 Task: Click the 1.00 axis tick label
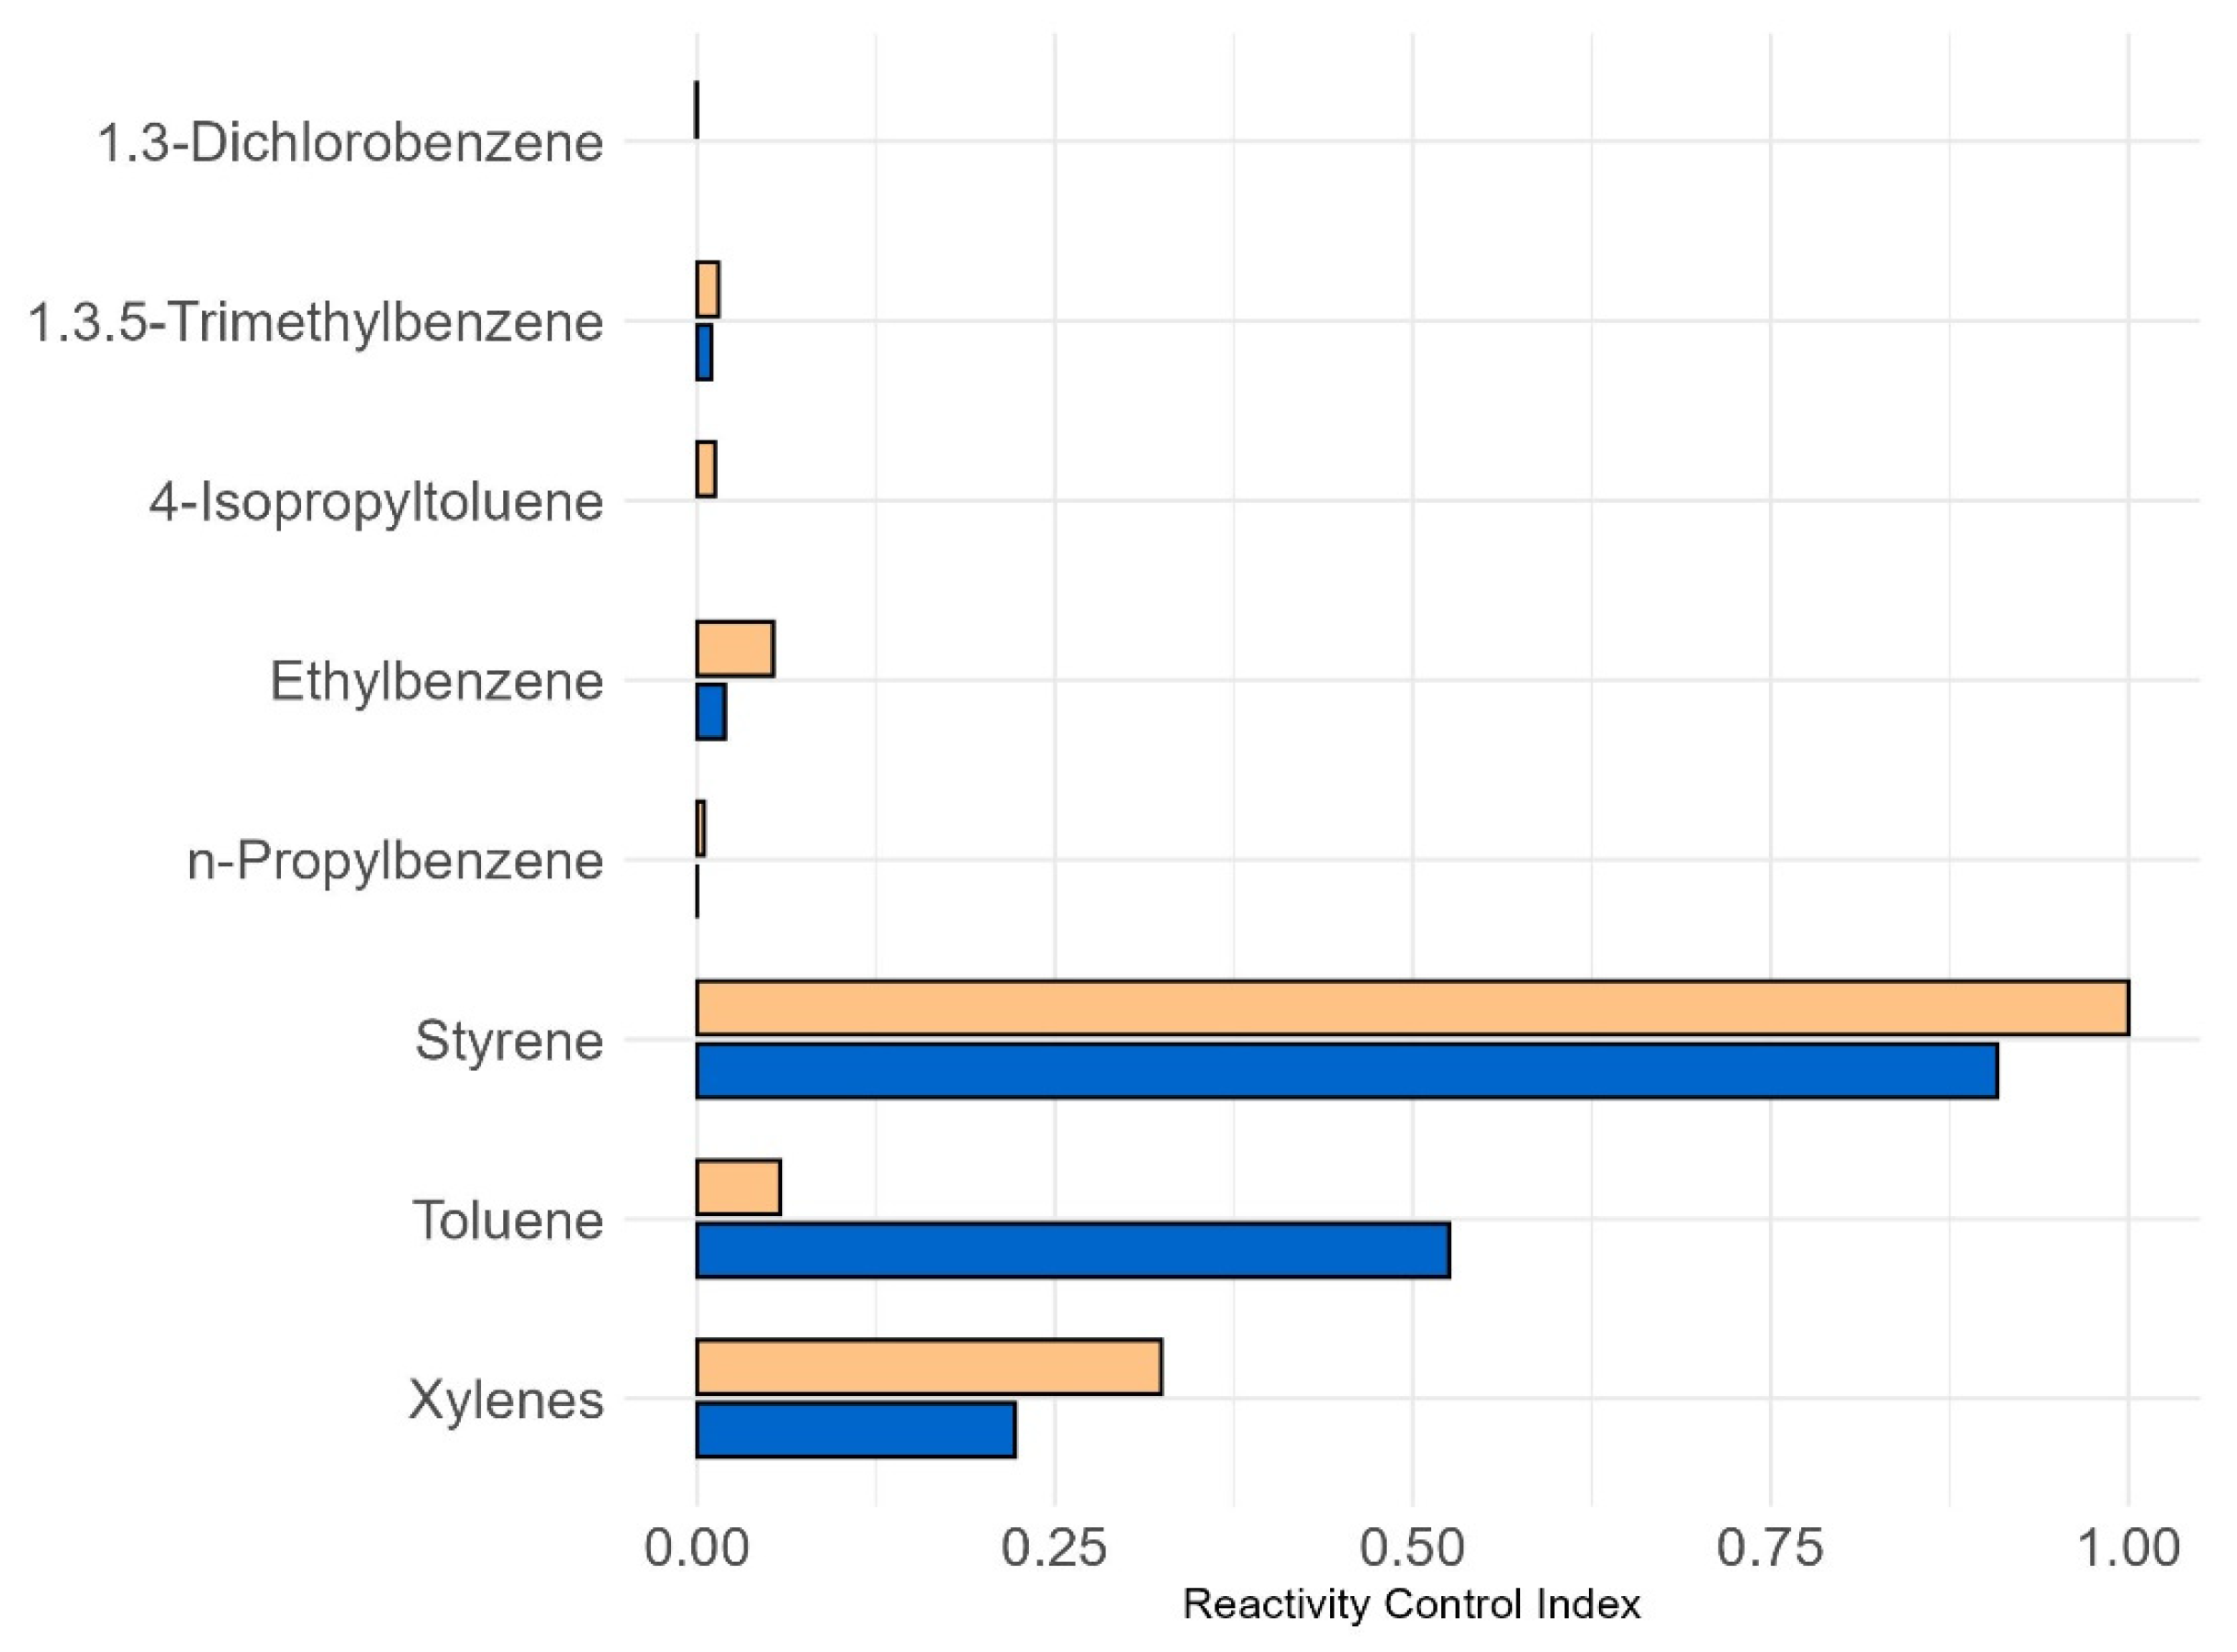pos(2129,1548)
